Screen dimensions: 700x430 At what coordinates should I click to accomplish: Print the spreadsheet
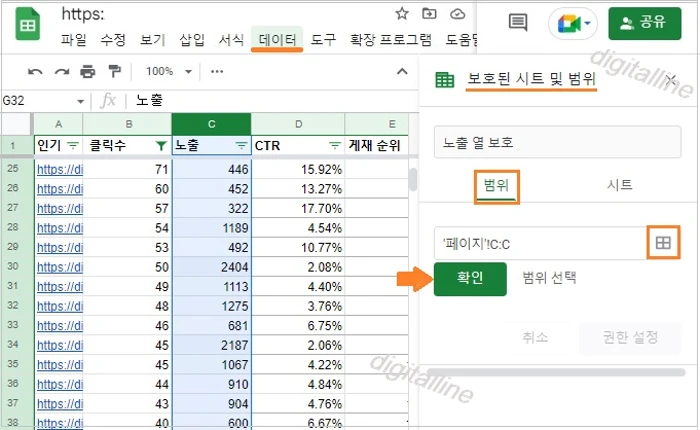(88, 71)
